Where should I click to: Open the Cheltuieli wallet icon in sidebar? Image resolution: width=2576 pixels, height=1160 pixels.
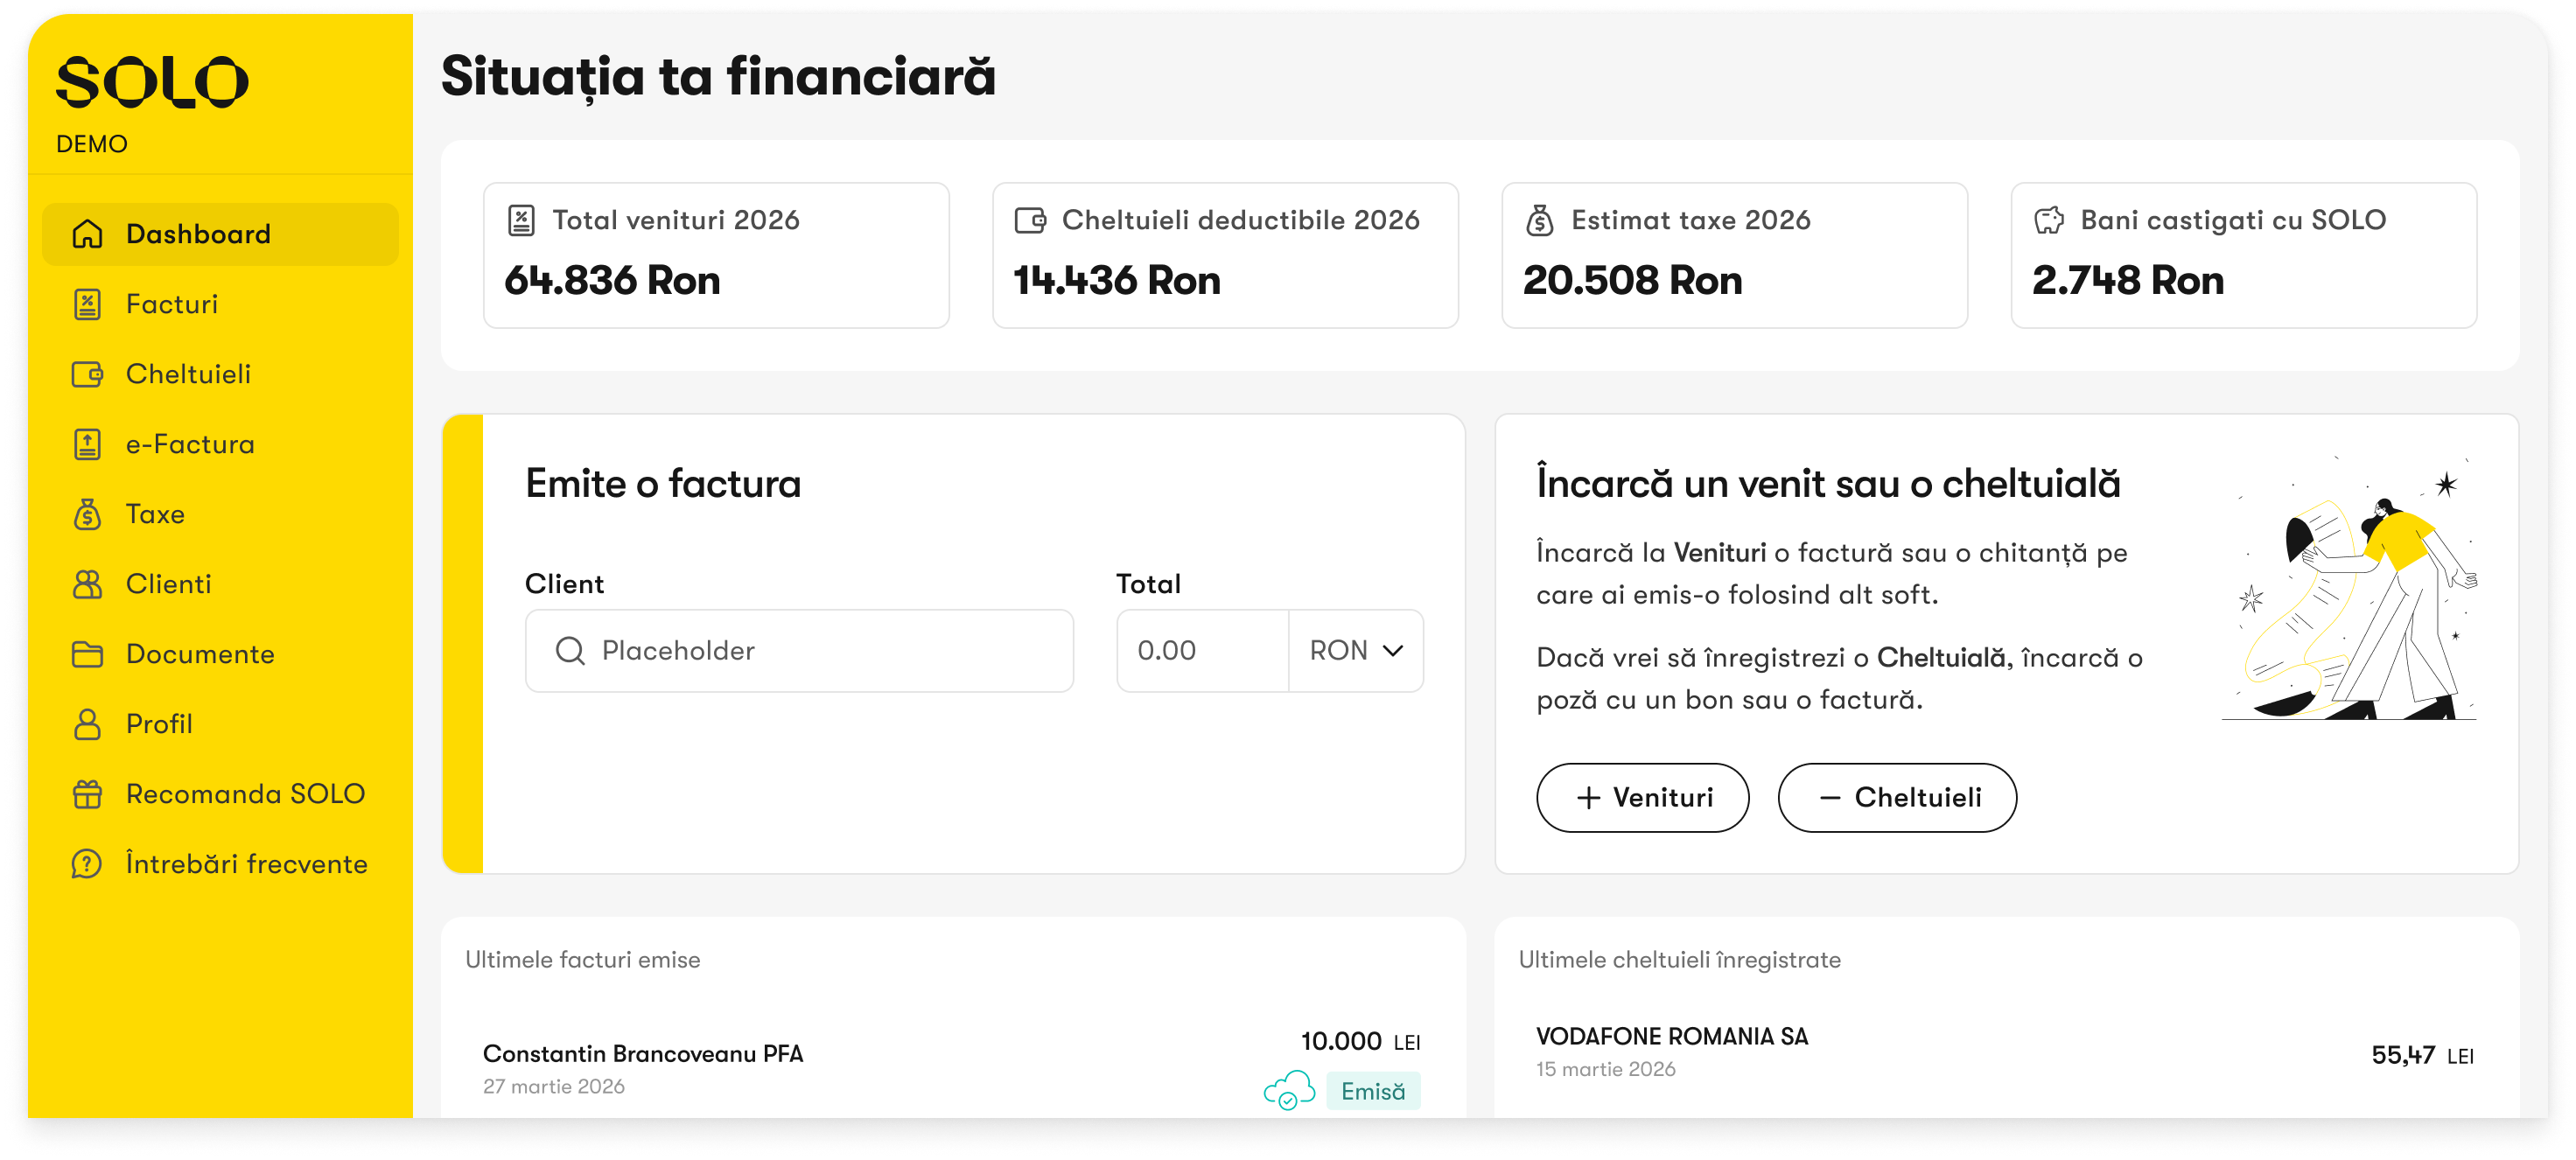(88, 374)
